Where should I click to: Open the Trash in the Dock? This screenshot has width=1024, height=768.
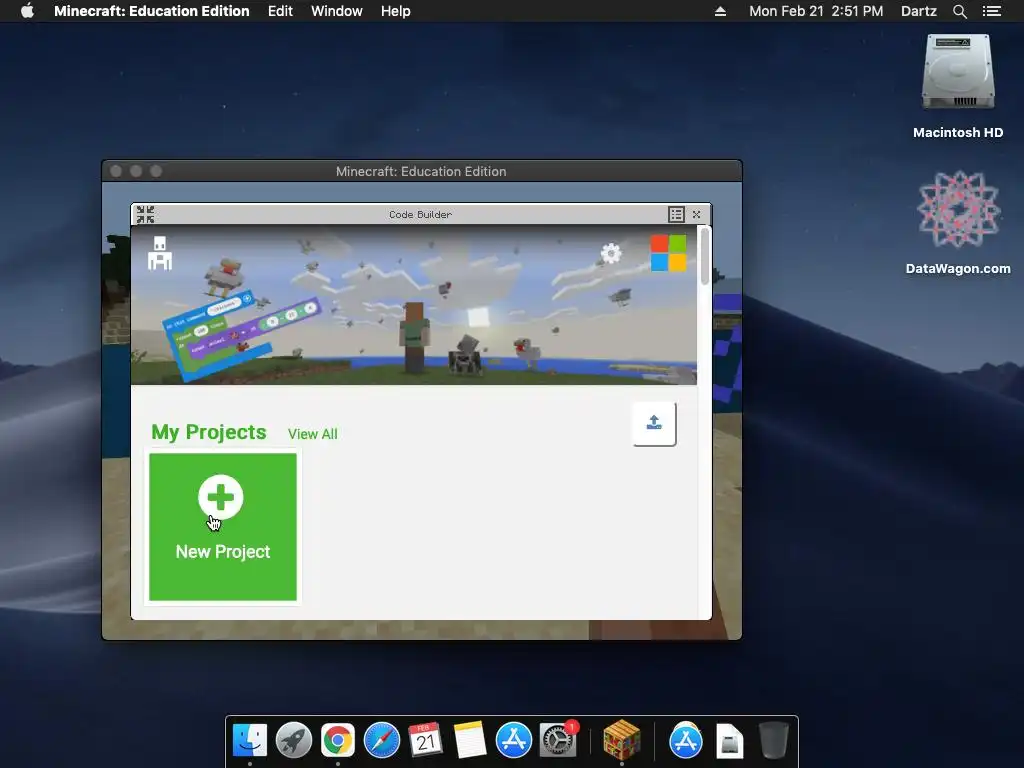(774, 740)
